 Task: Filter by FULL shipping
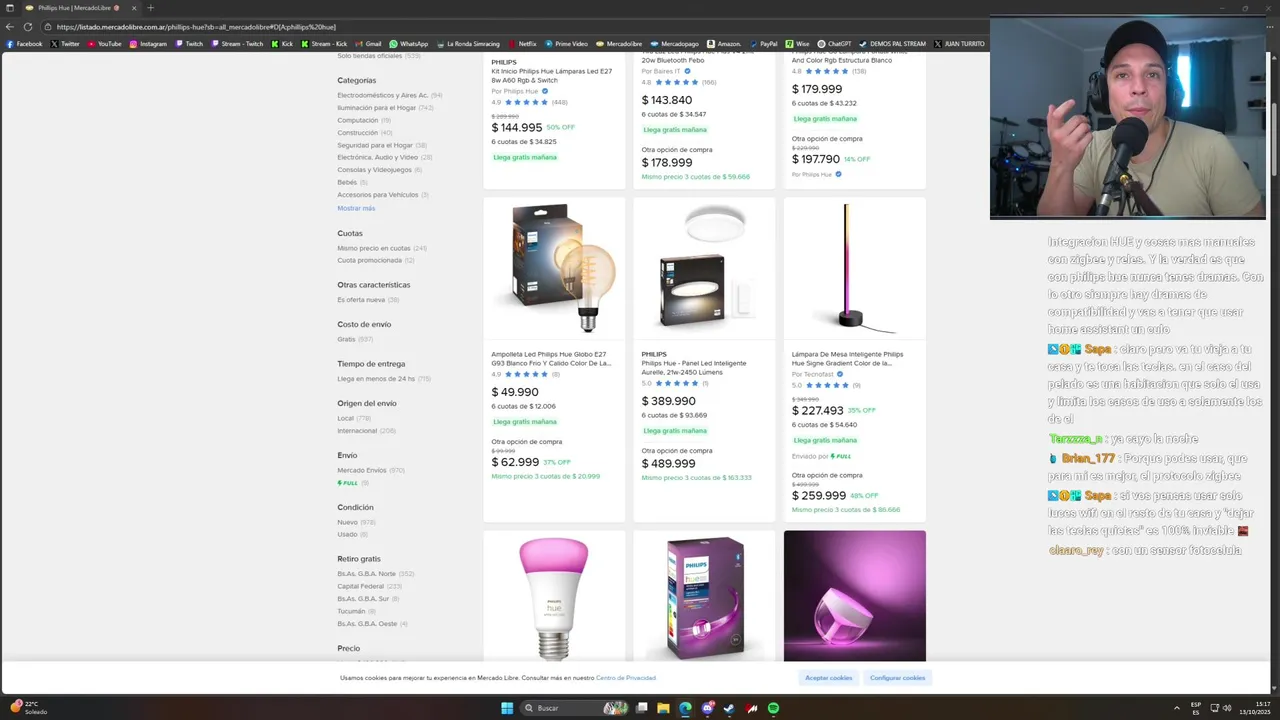pos(352,483)
